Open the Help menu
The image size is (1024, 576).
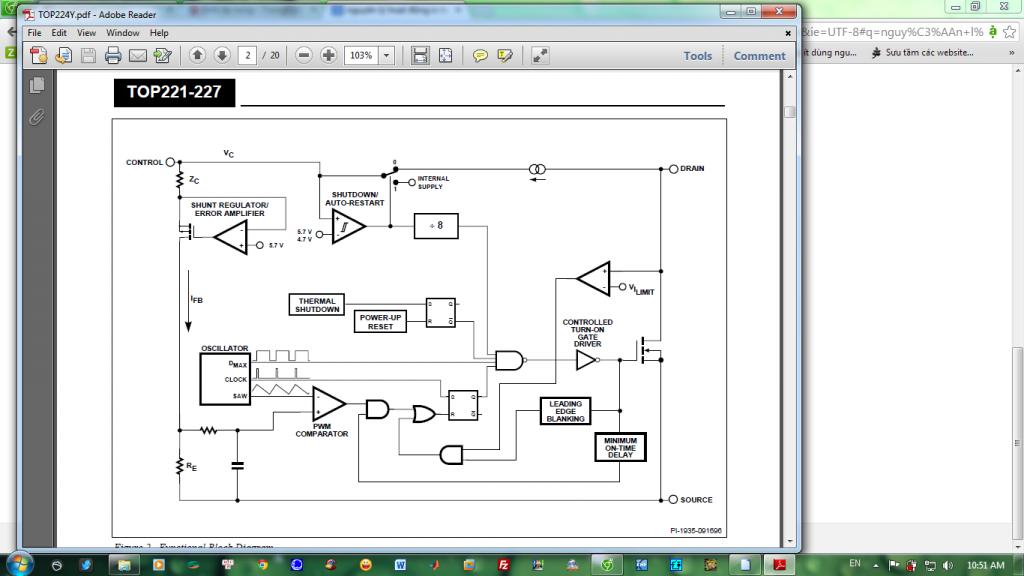[159, 33]
